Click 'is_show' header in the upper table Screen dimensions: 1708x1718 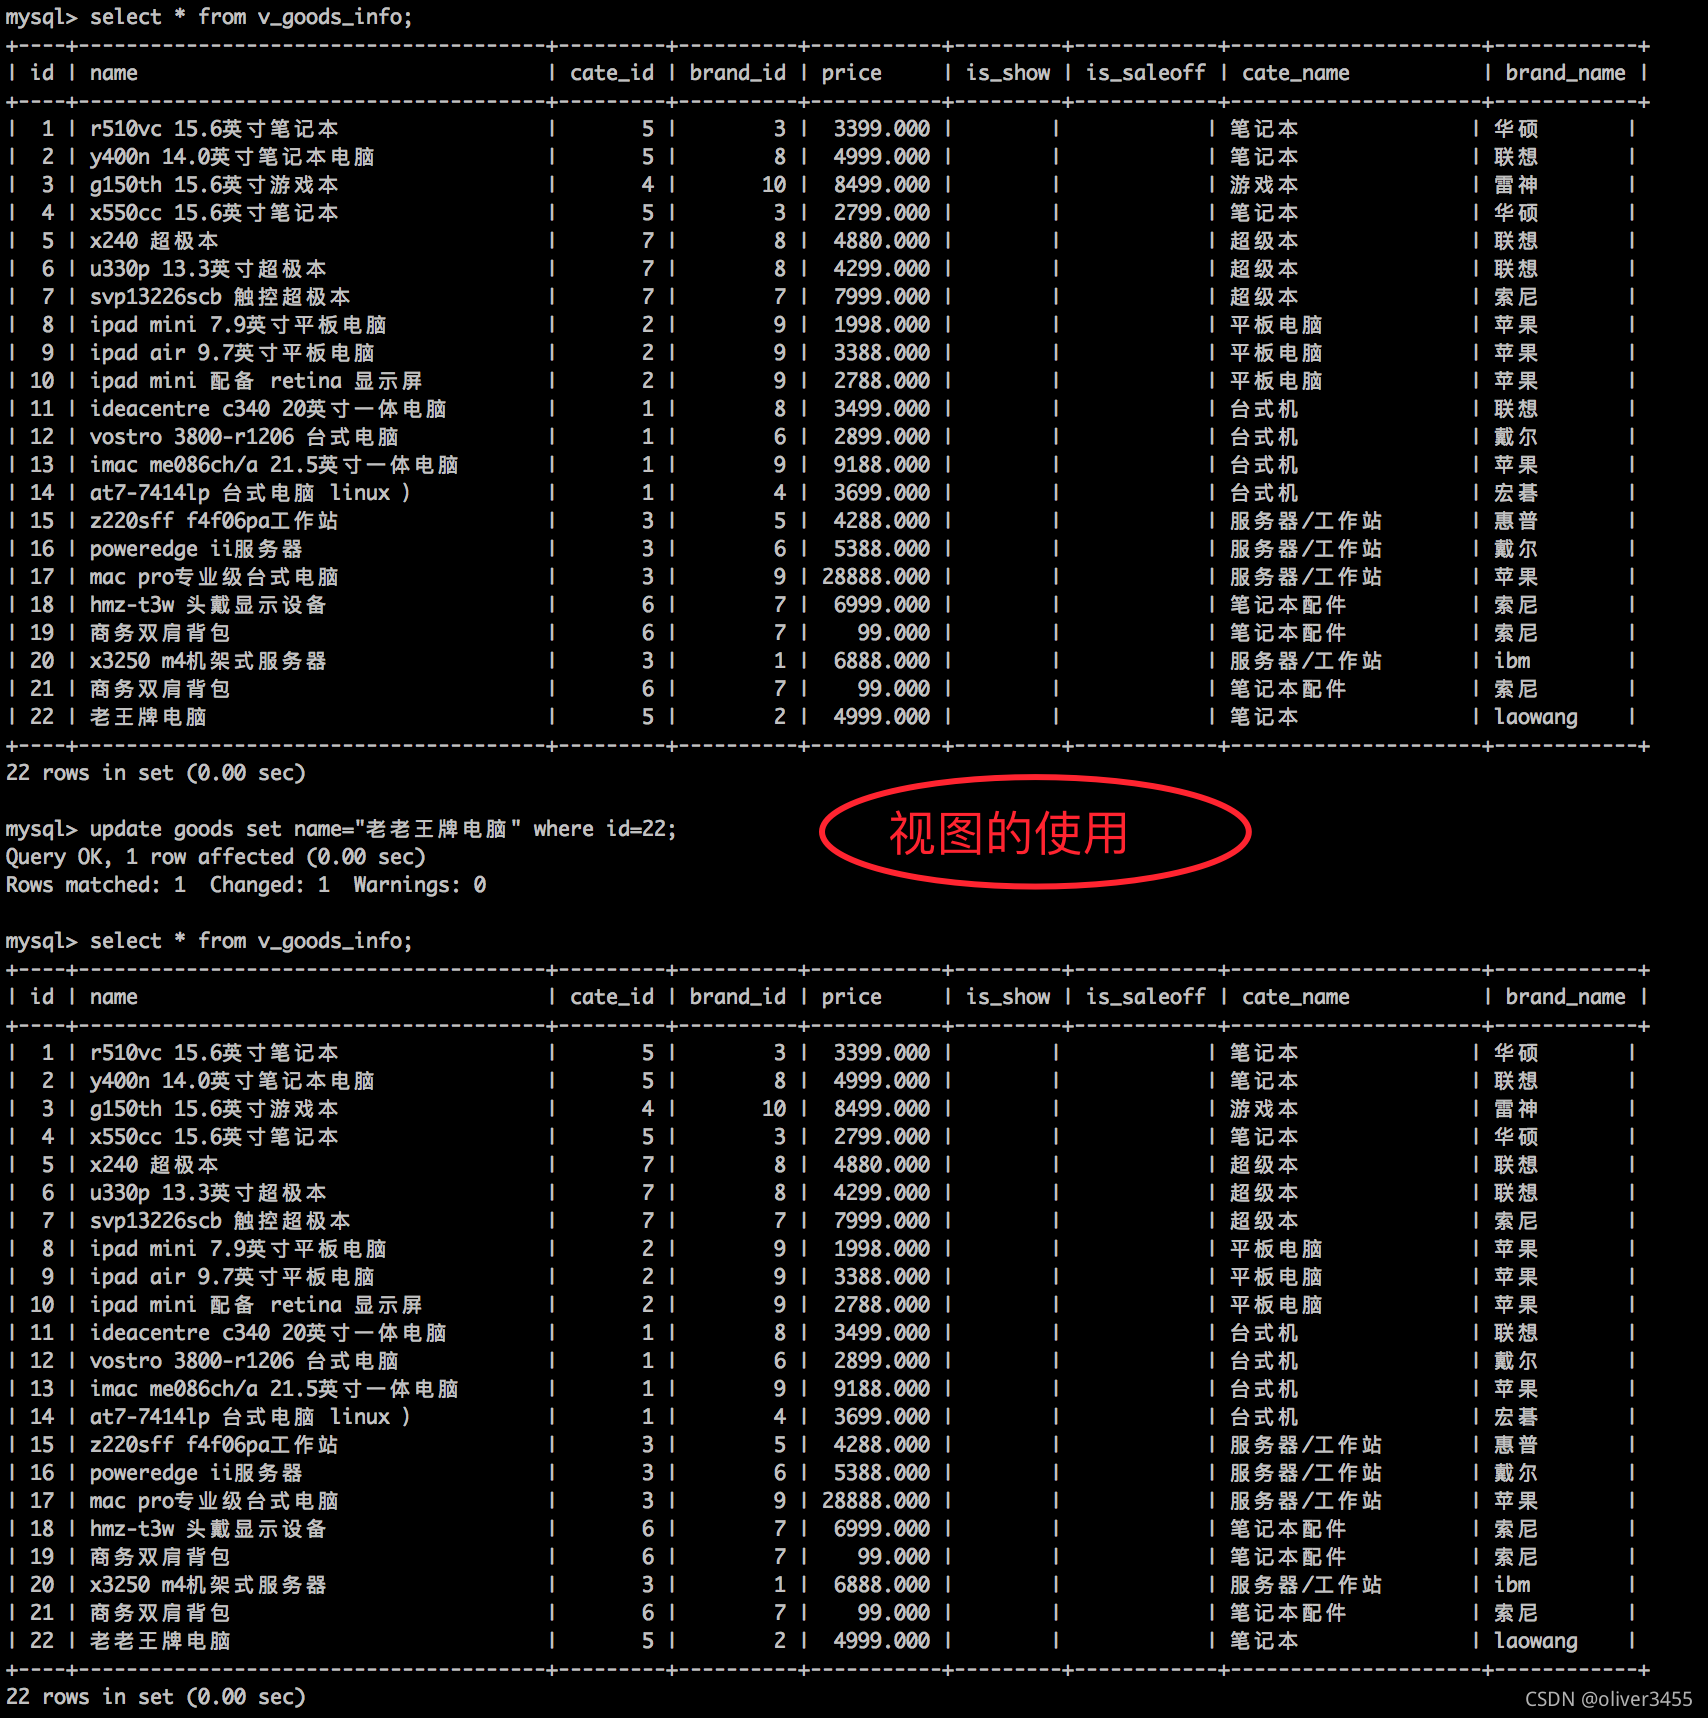(1008, 73)
